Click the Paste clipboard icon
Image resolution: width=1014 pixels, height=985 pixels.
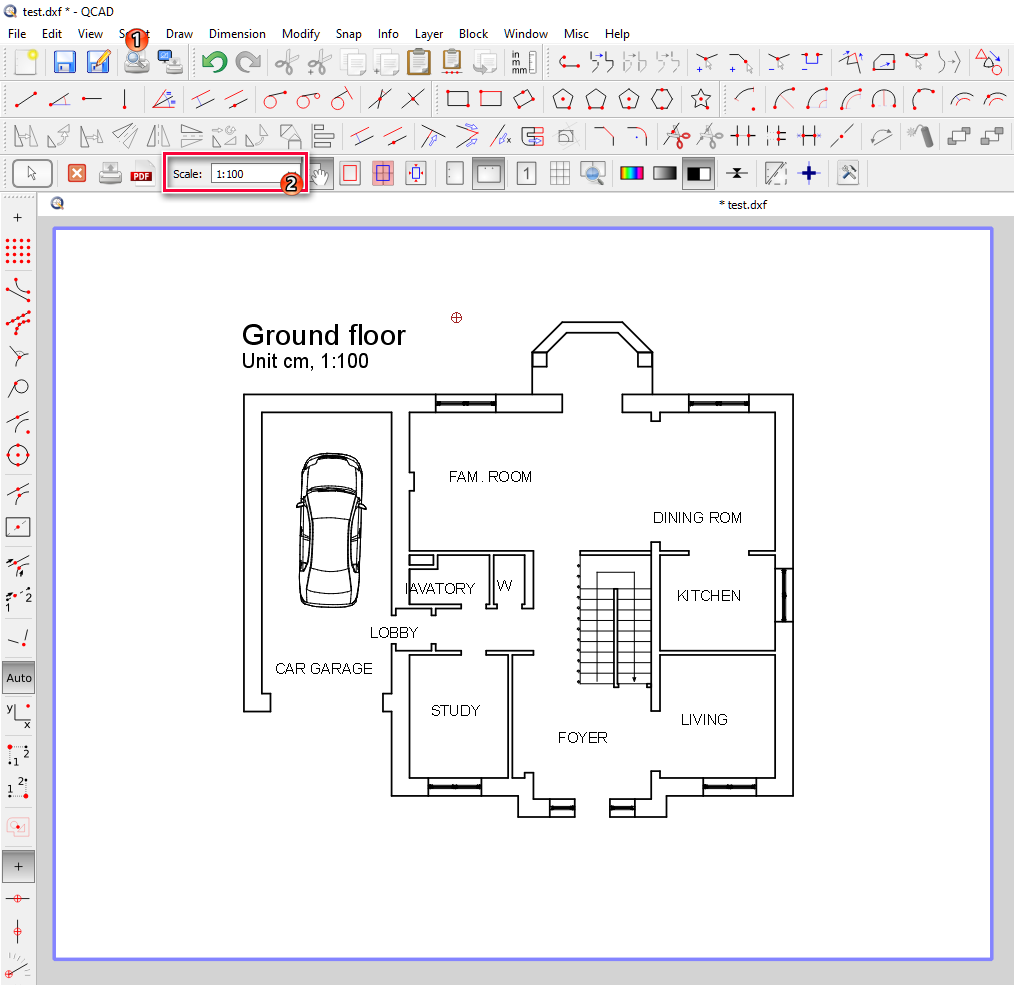(419, 62)
